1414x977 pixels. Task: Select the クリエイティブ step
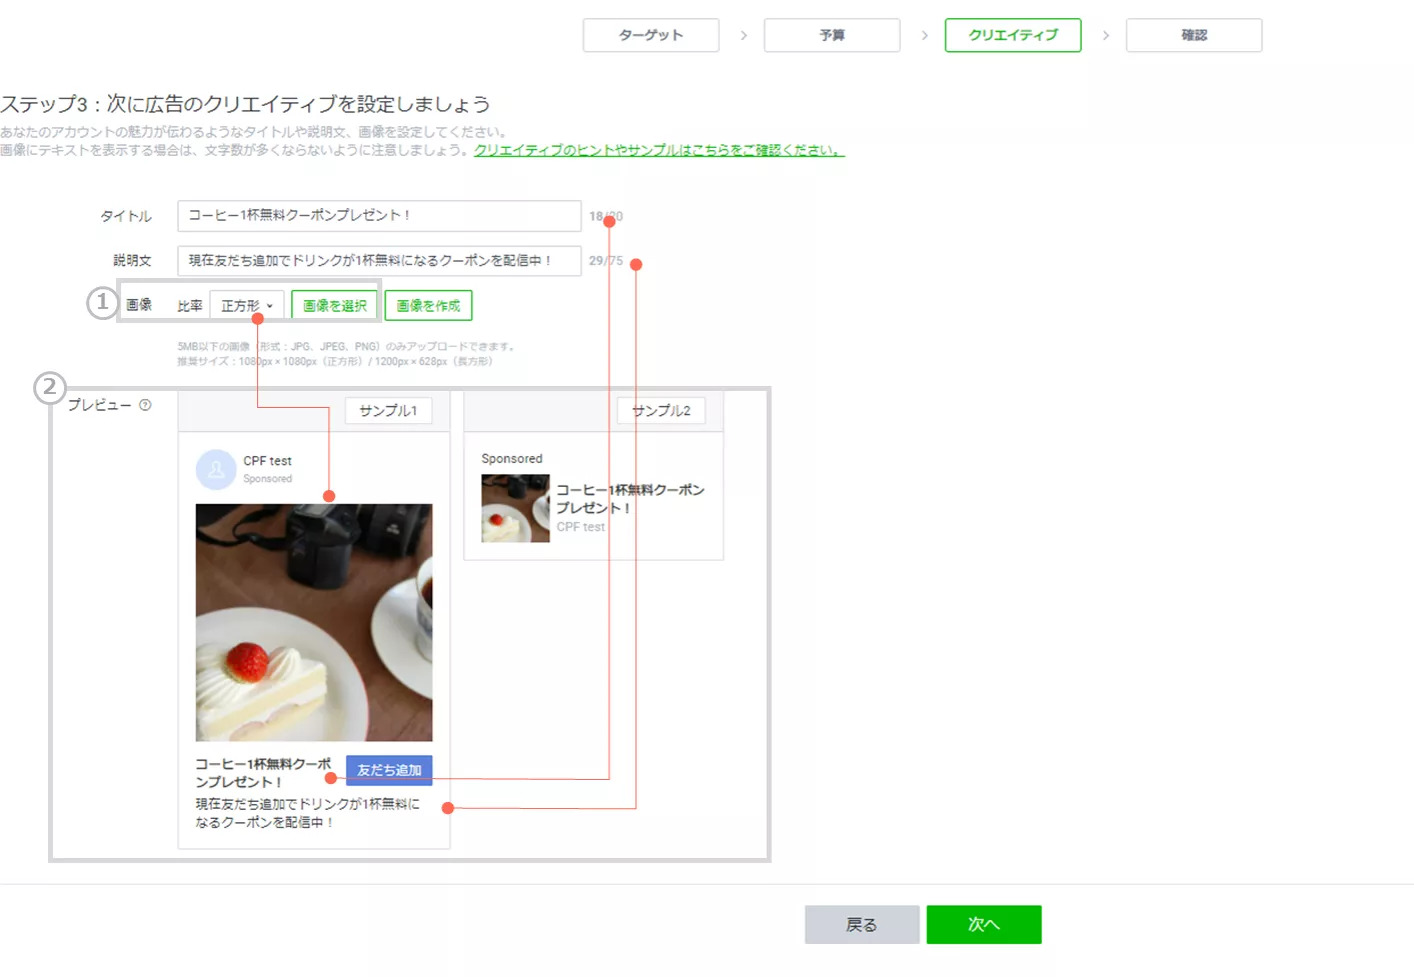click(x=1012, y=35)
